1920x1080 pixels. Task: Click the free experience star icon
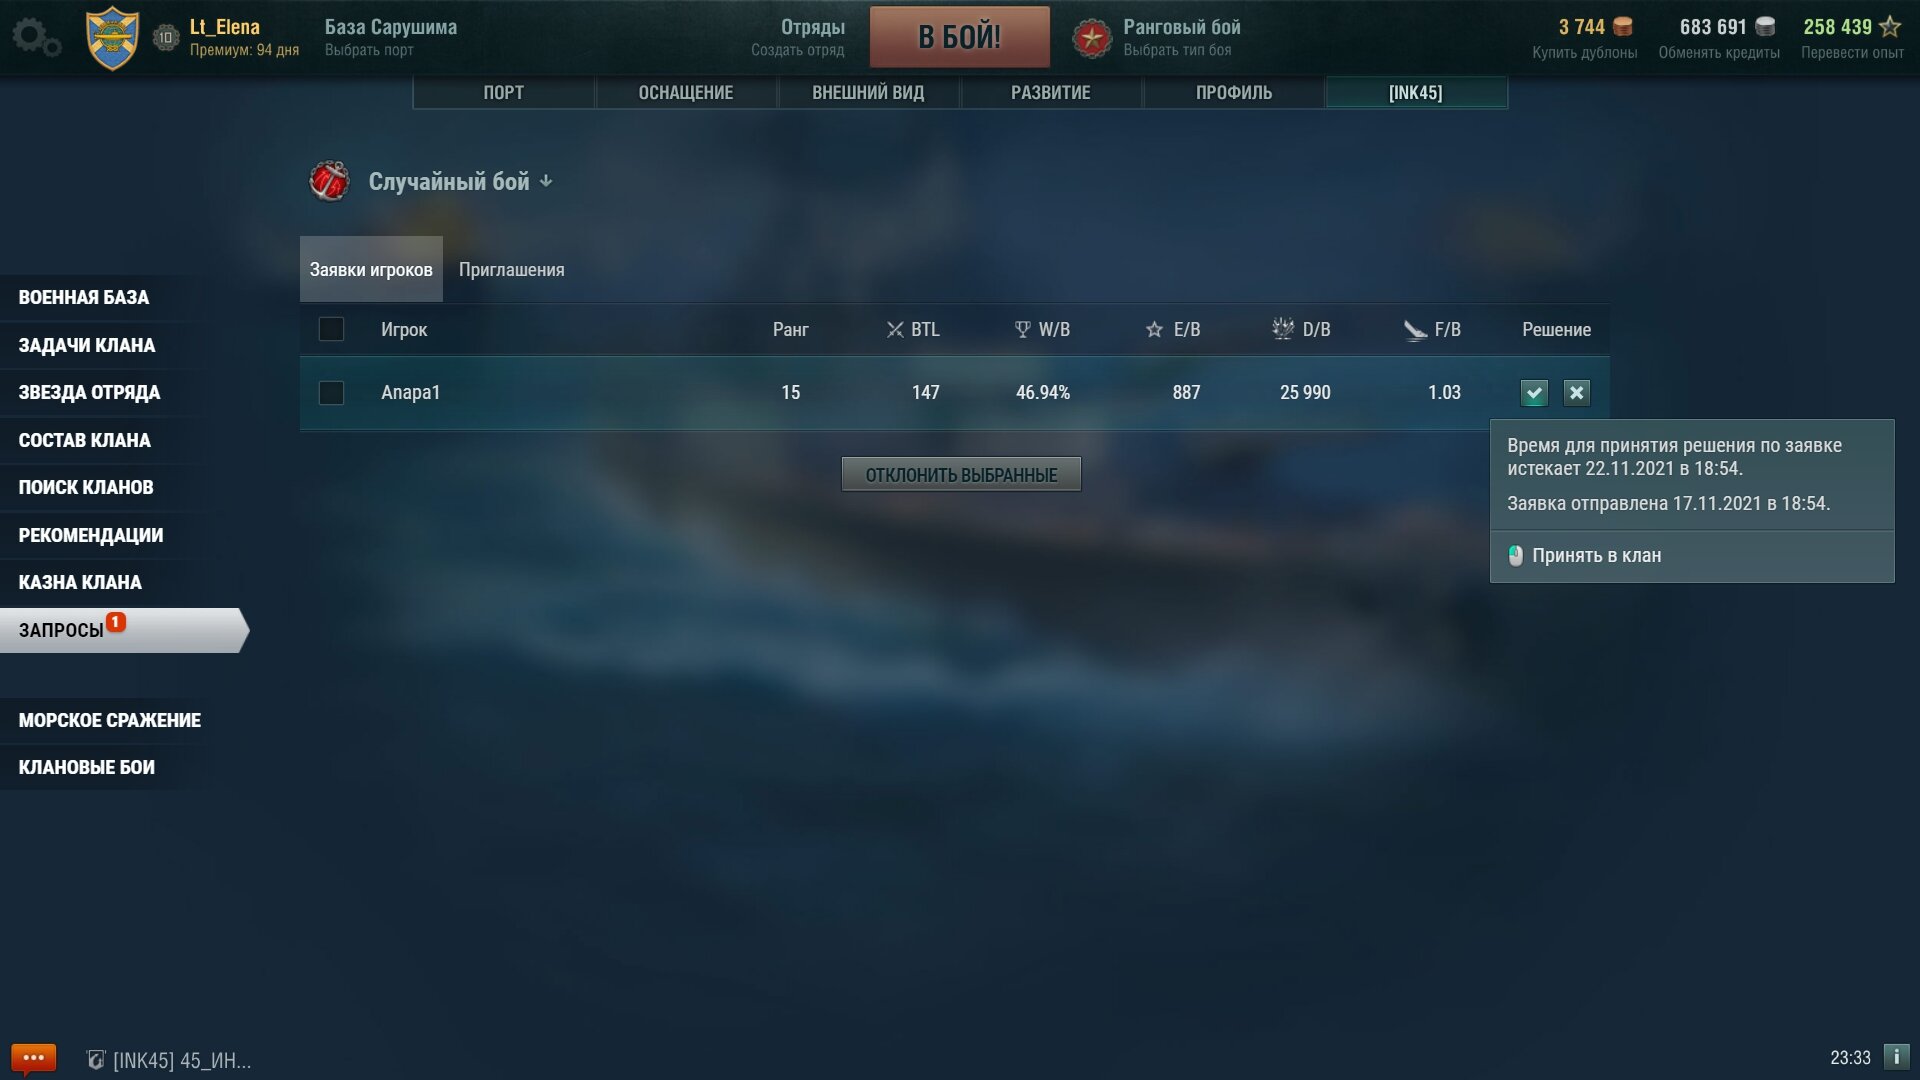[x=1890, y=27]
